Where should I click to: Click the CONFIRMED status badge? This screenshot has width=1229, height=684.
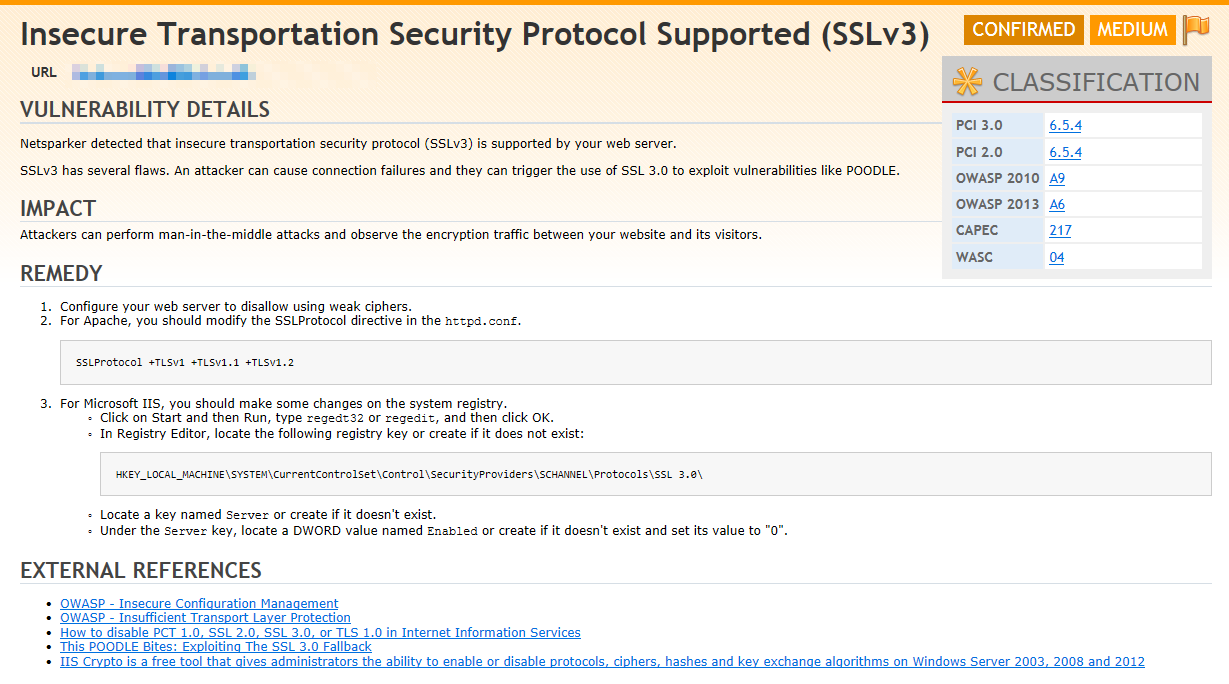[x=1023, y=29]
